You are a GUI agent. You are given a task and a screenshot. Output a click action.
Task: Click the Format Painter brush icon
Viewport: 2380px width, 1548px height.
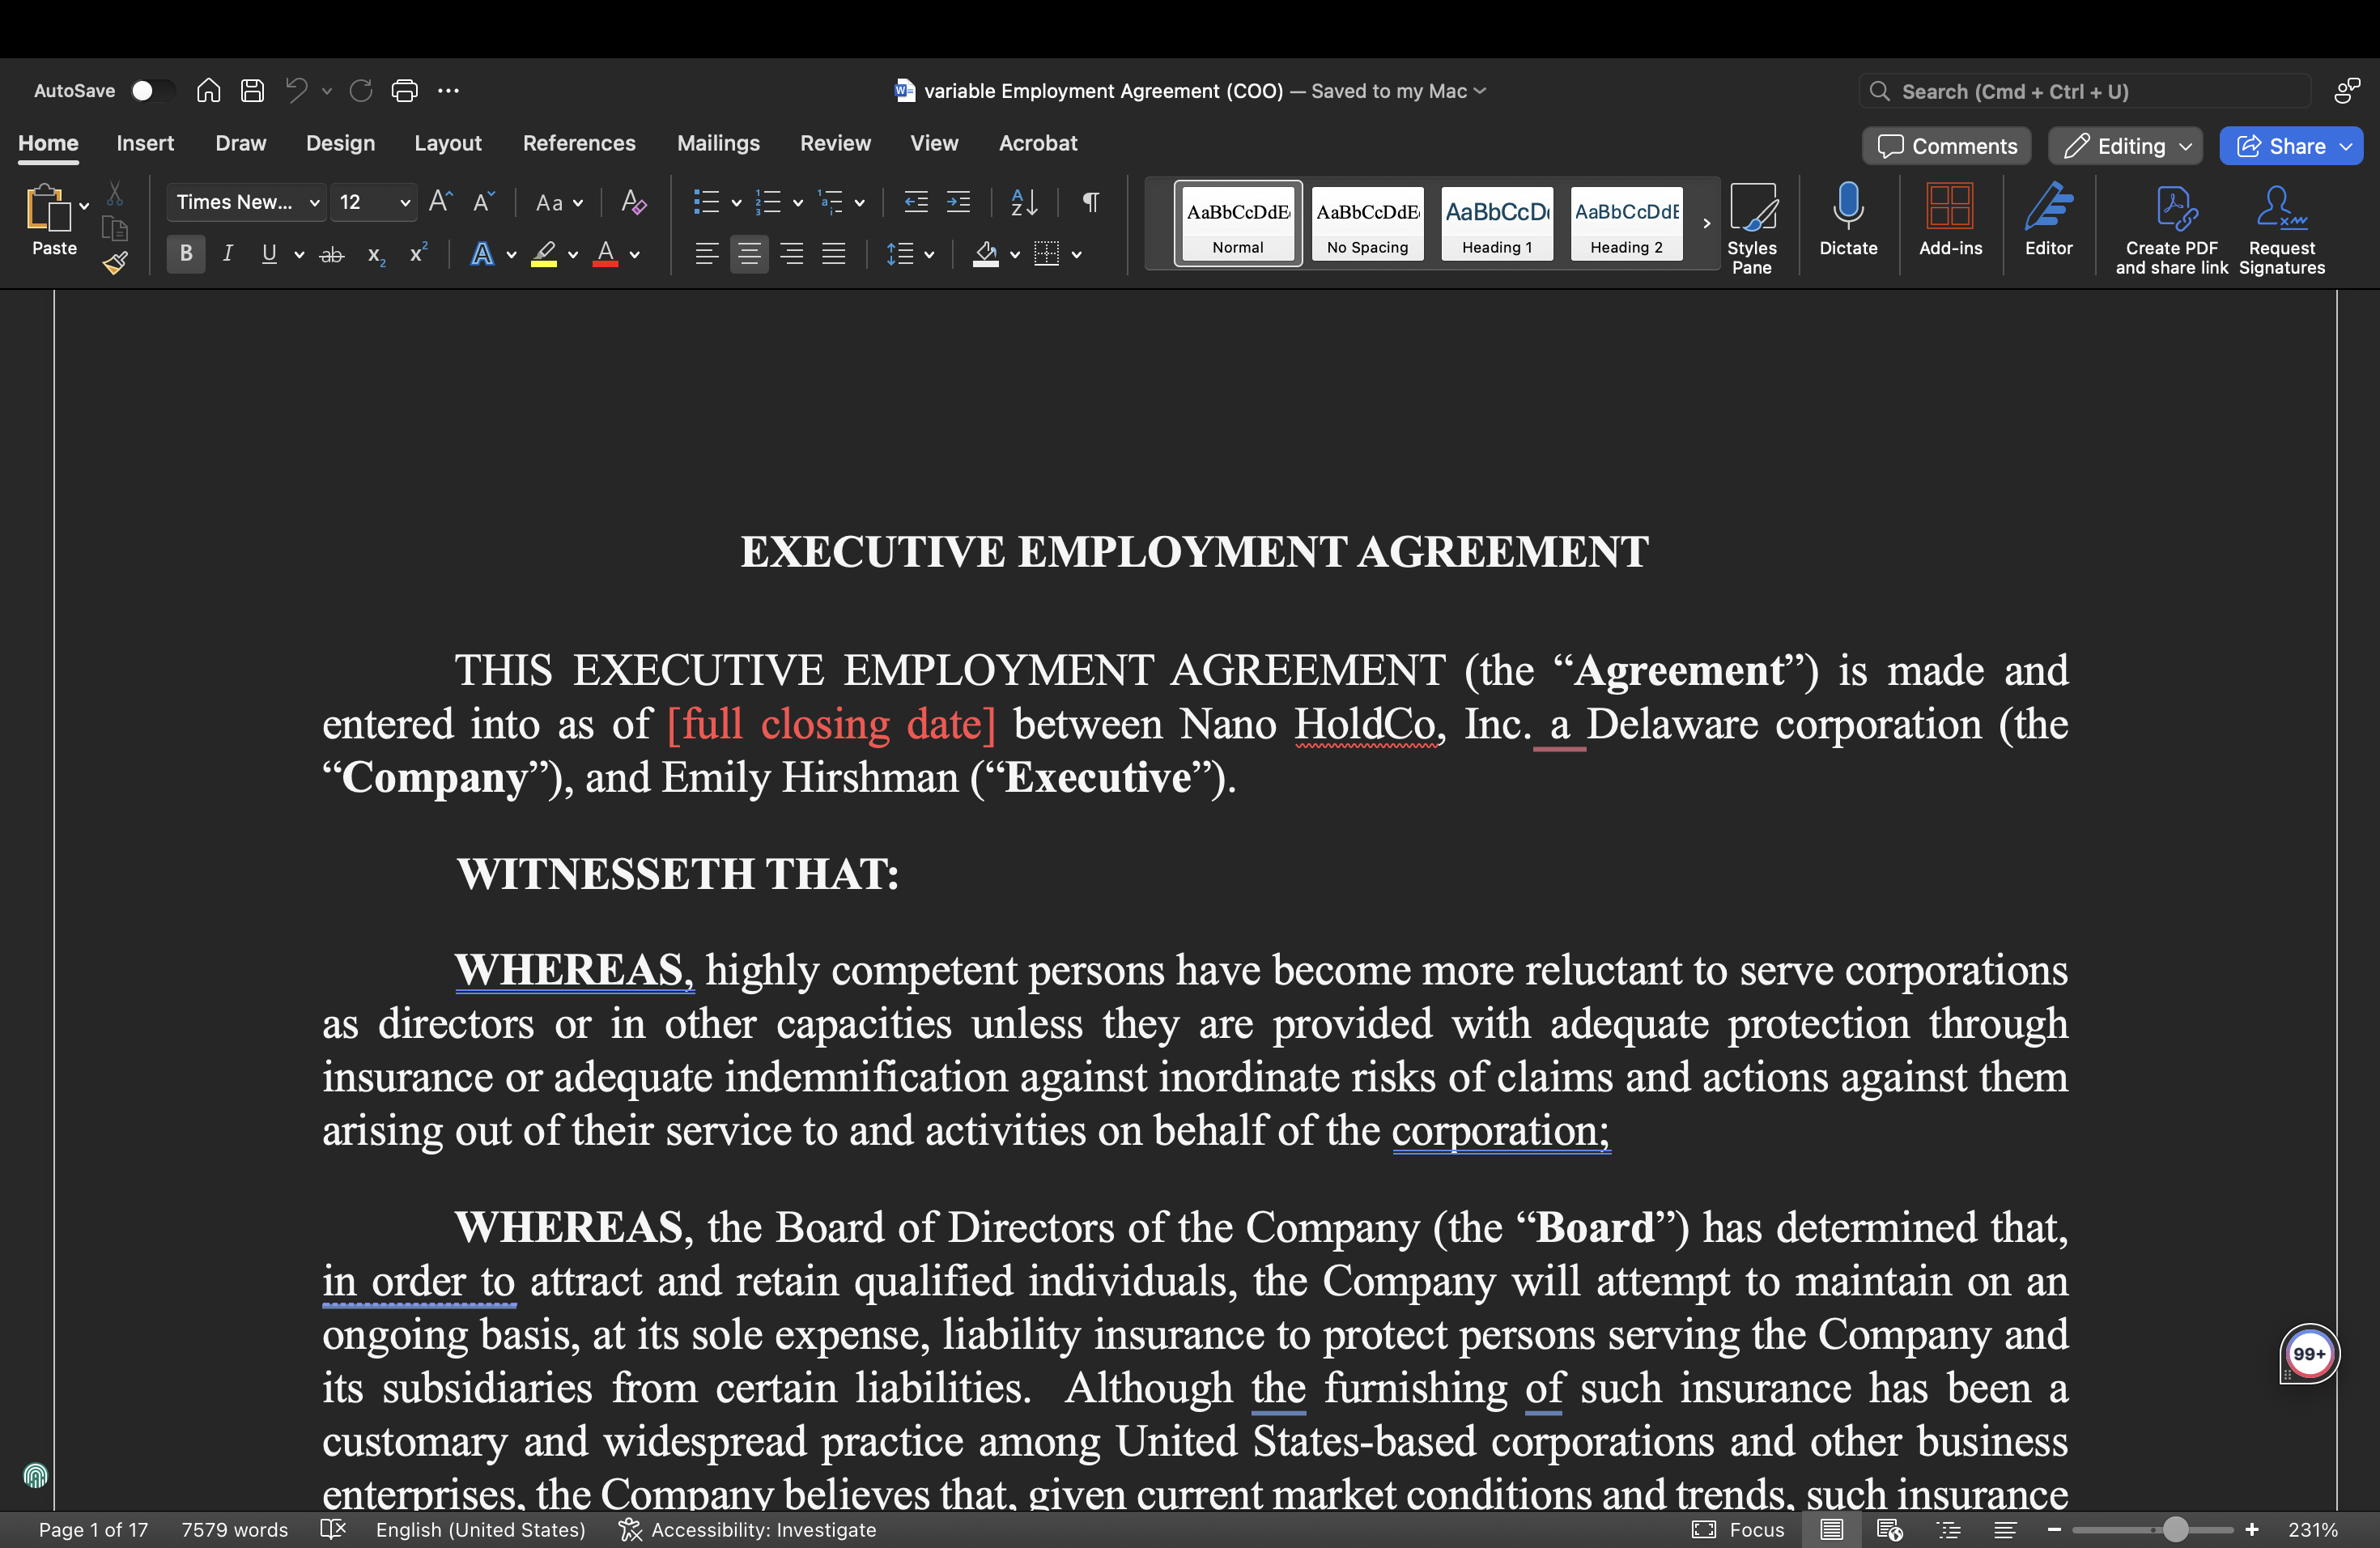coord(115,264)
